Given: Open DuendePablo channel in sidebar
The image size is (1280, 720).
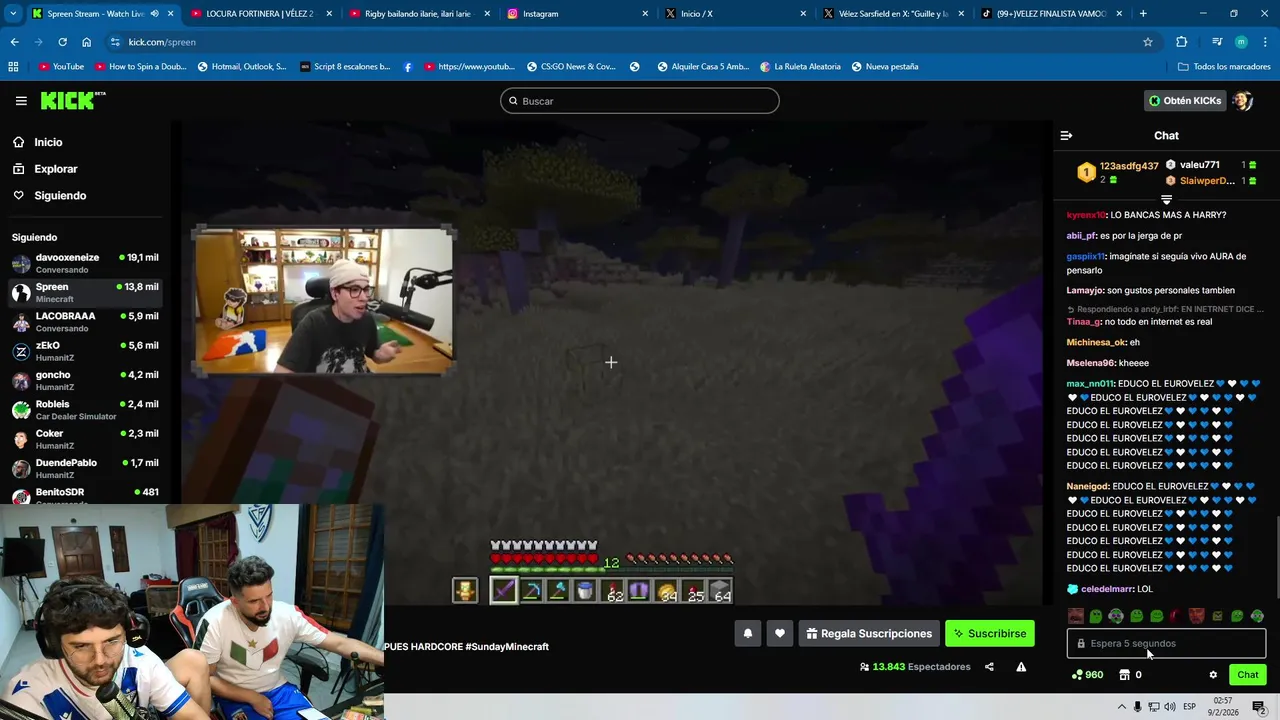Looking at the screenshot, I should coord(85,468).
